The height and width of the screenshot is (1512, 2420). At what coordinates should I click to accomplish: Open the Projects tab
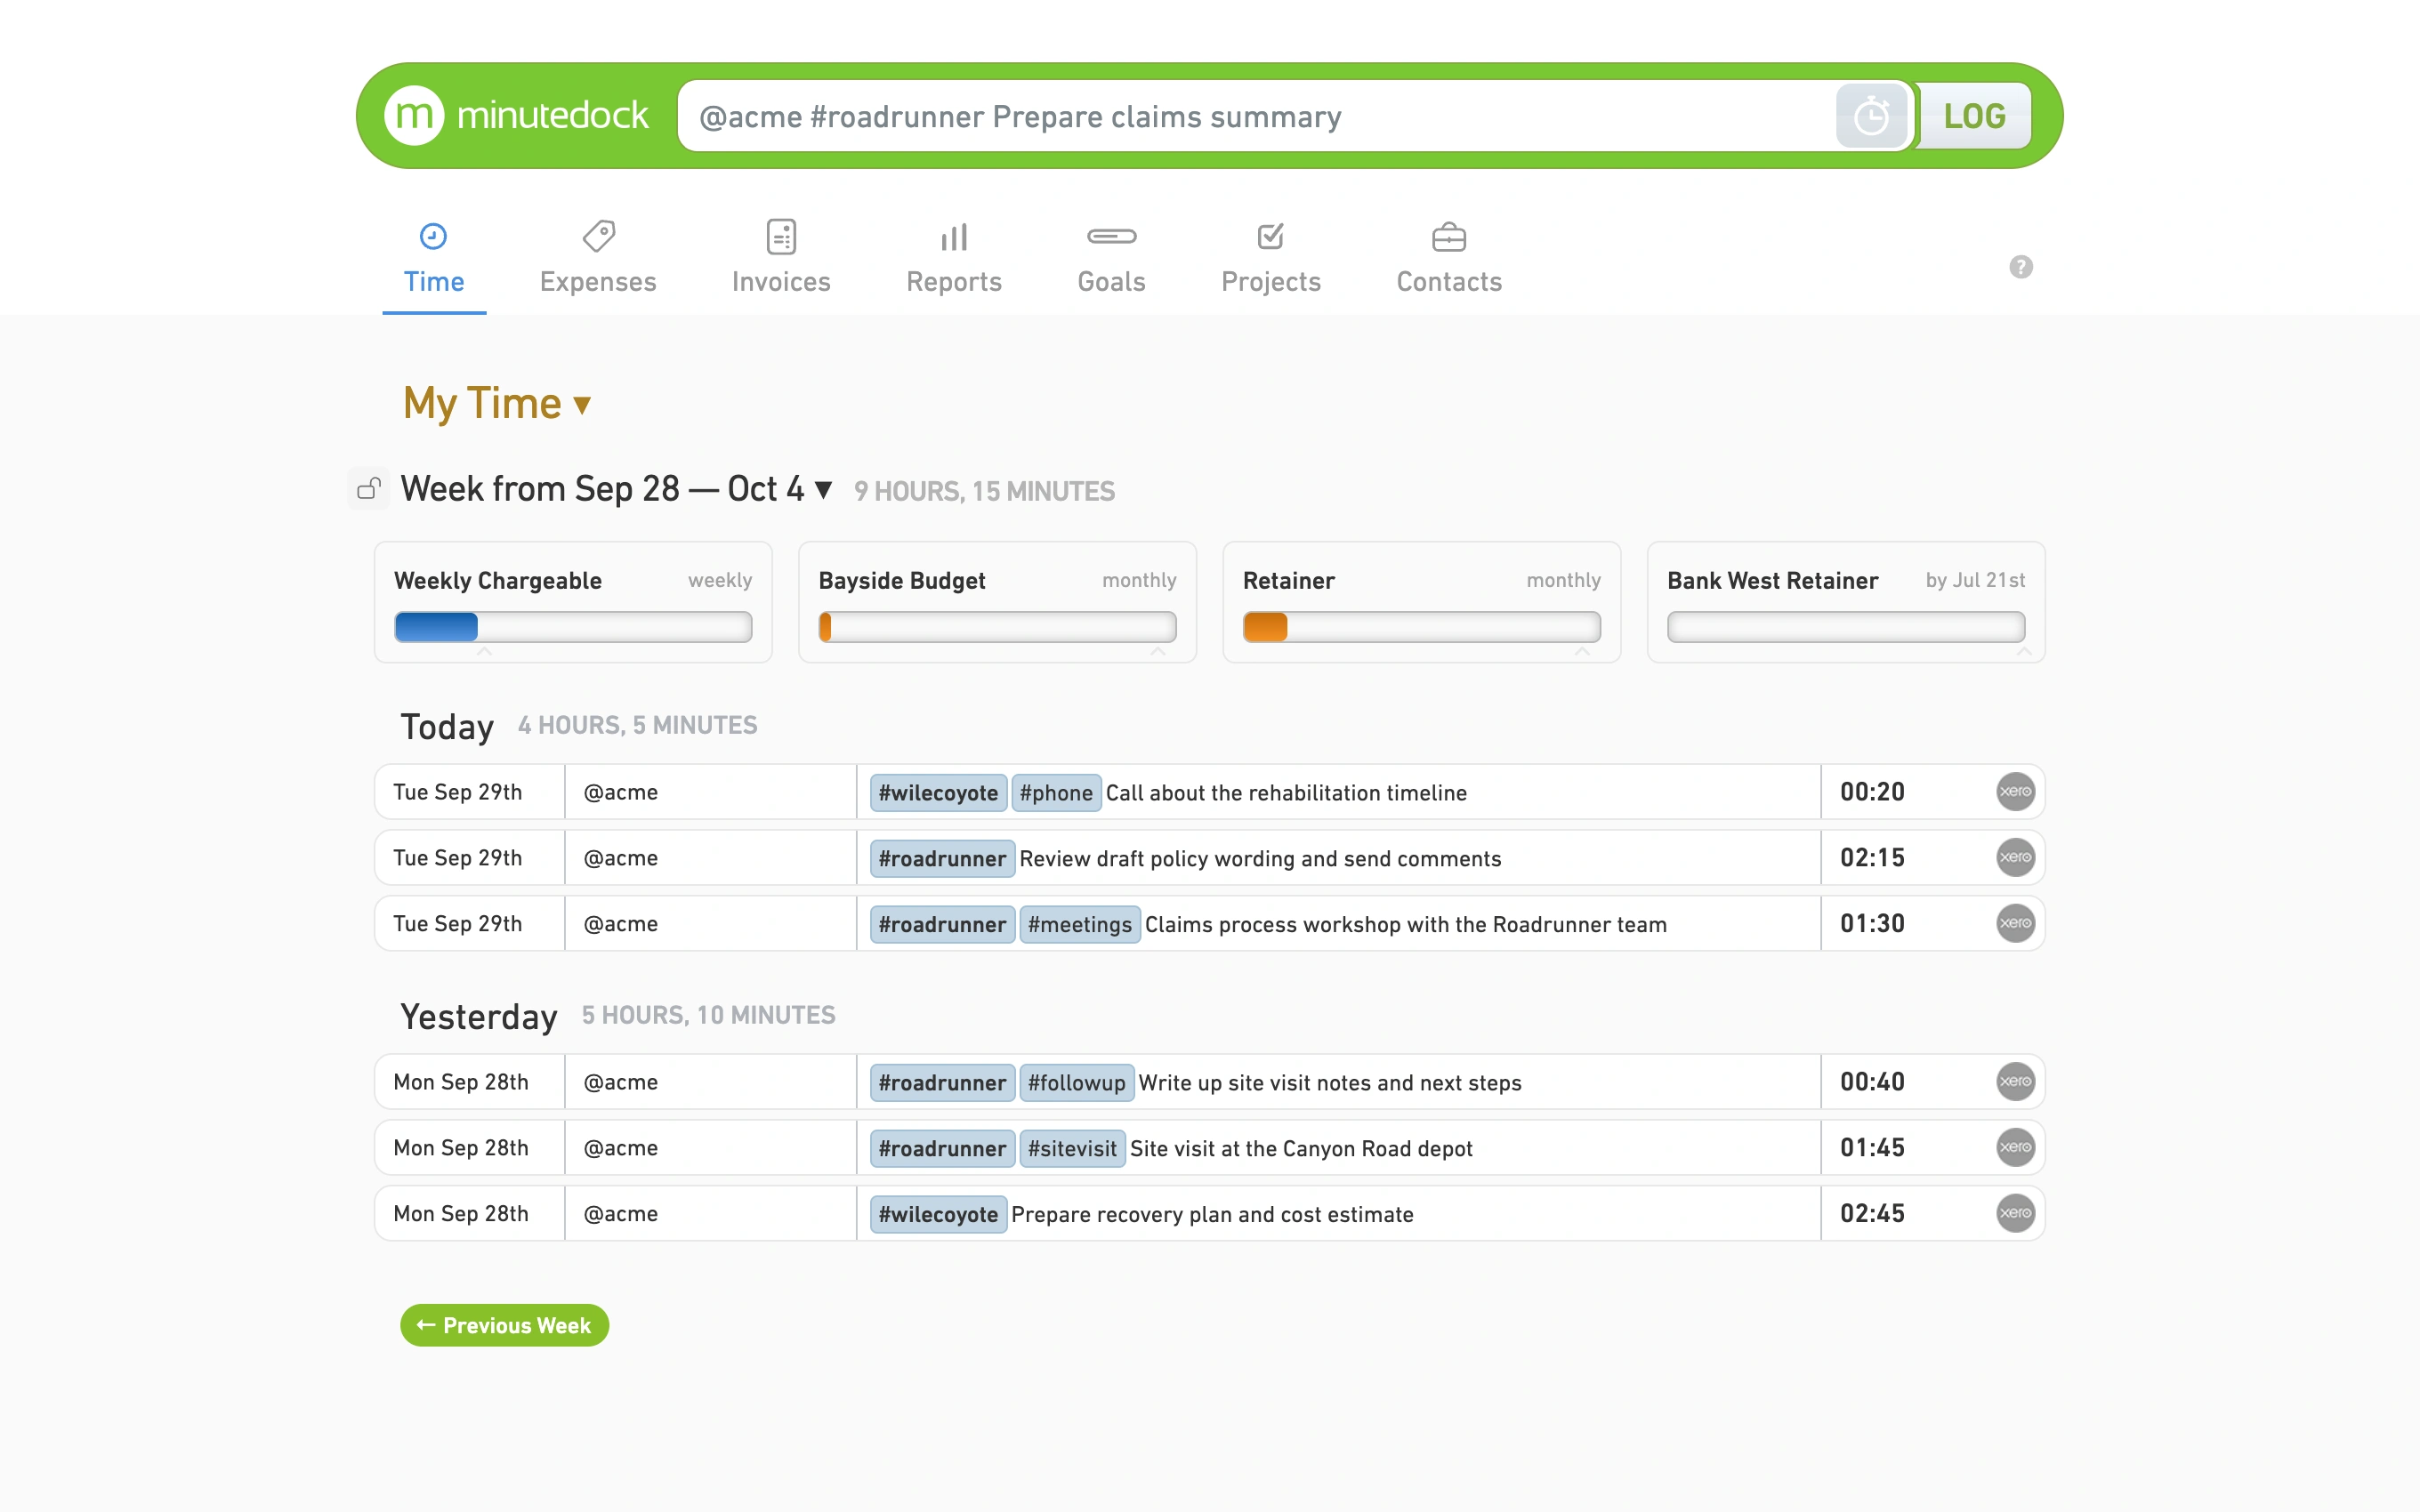pyautogui.click(x=1271, y=258)
